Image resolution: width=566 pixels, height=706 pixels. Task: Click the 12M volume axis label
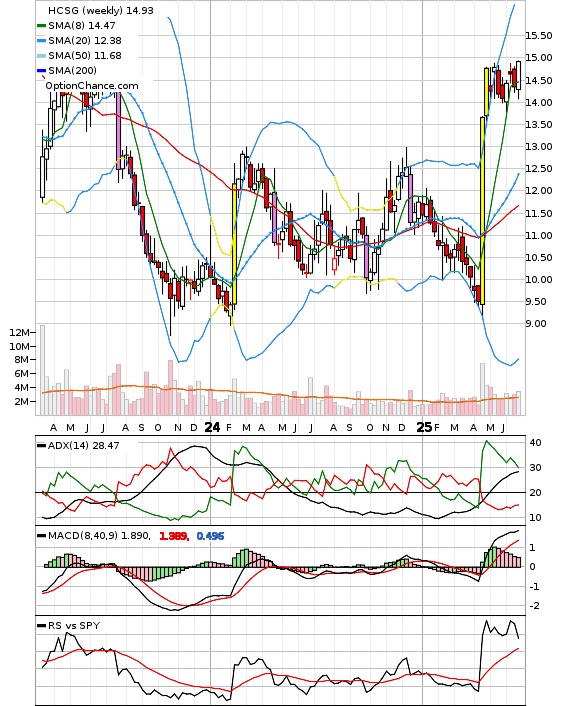pos(19,333)
